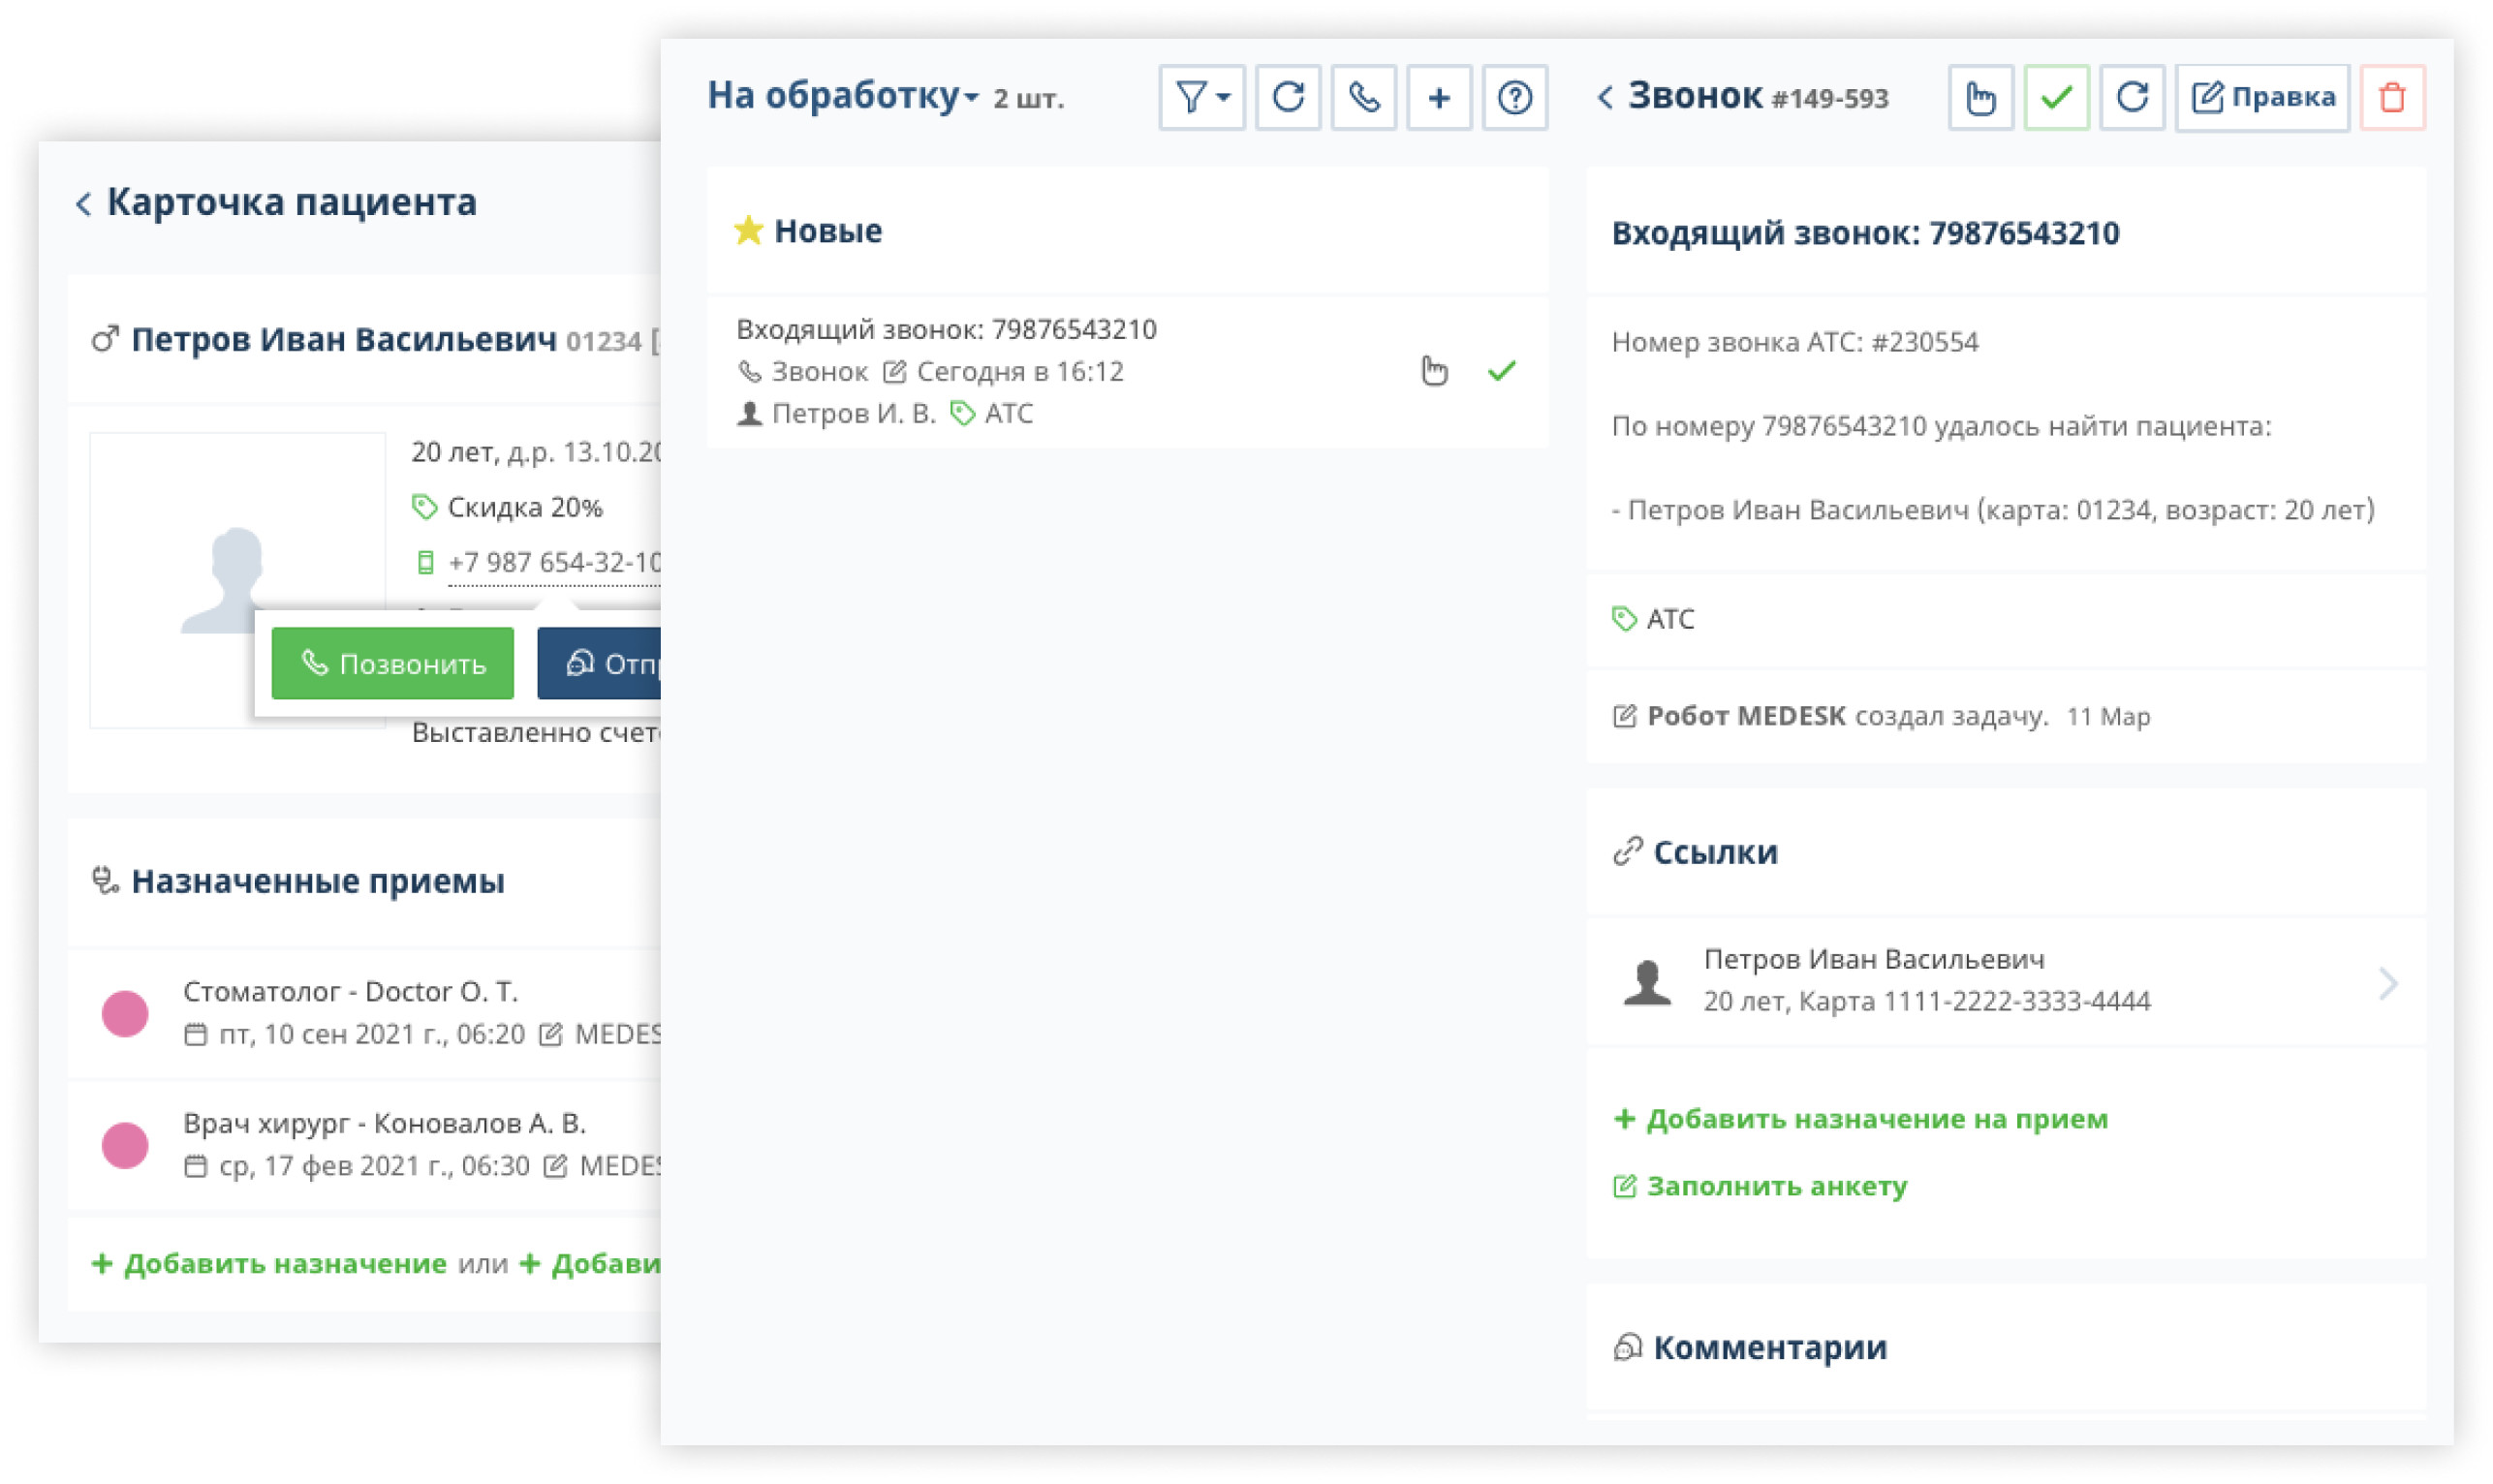This screenshot has width=2493, height=1484.
Task: Click the Петров И. В. person label in task row
Action: click(x=836, y=413)
